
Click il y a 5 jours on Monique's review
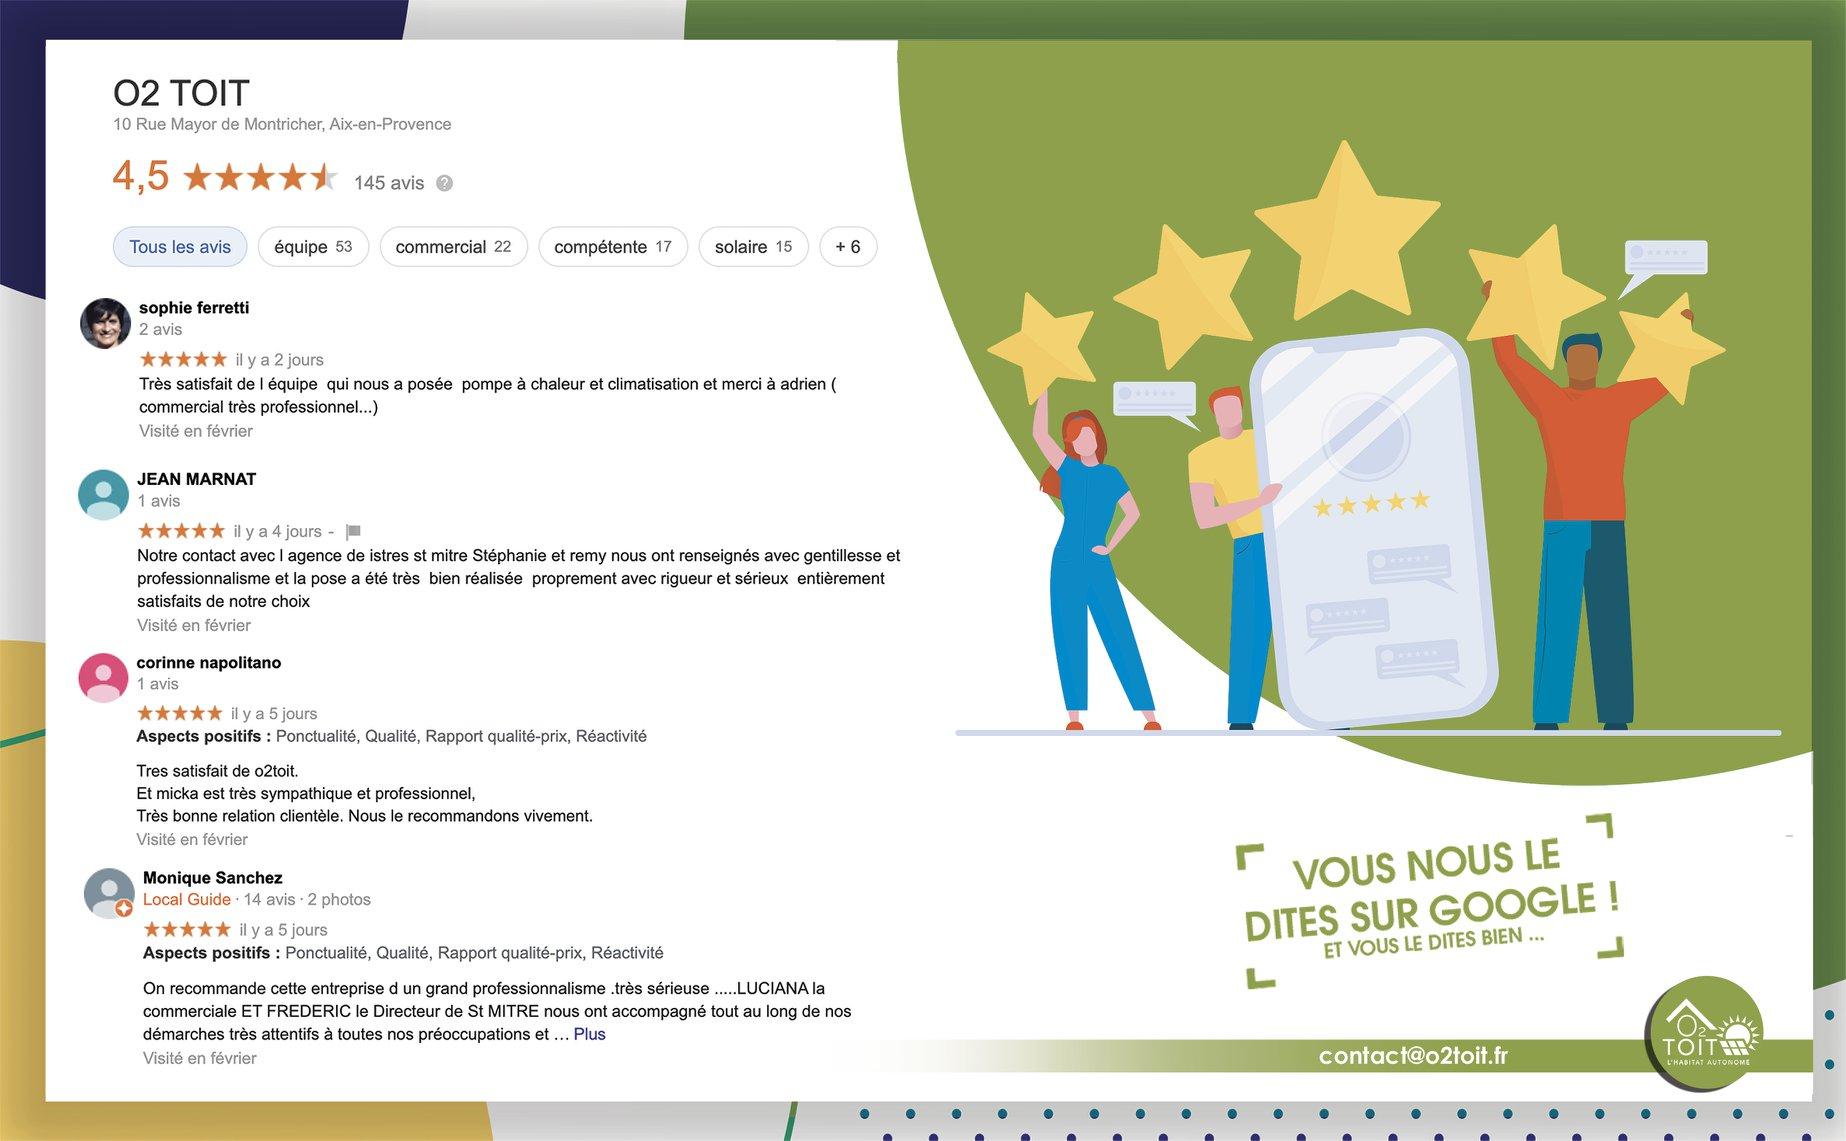tap(284, 930)
